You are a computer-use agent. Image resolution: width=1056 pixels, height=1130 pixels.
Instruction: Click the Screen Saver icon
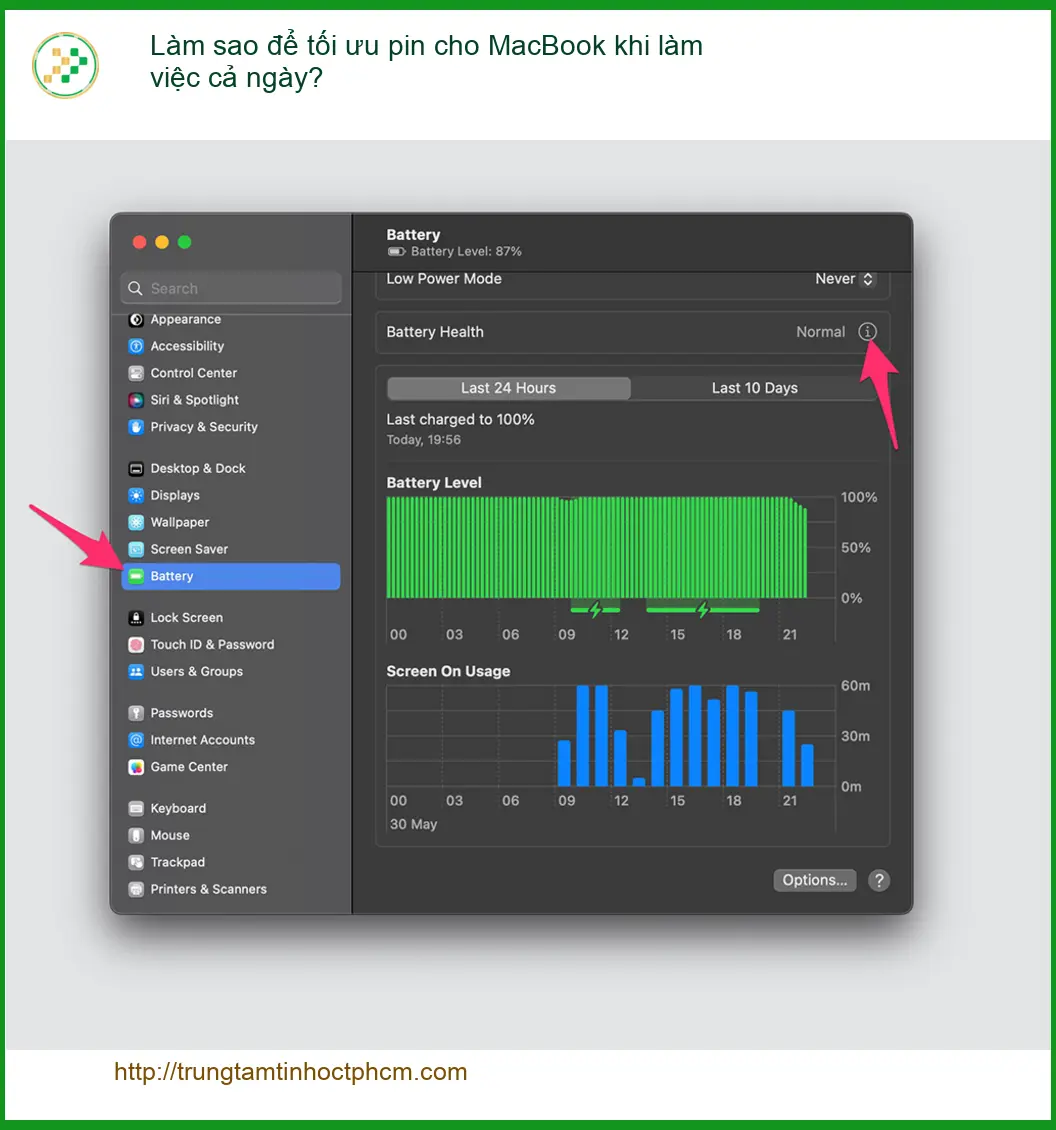tap(136, 549)
